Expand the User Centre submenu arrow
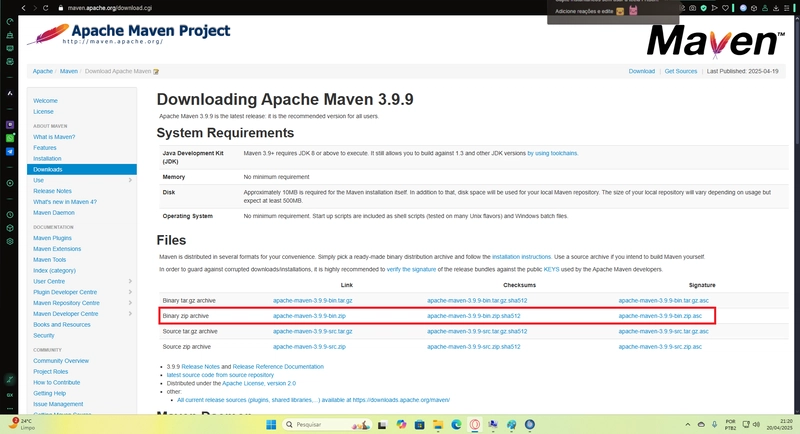 [130, 281]
